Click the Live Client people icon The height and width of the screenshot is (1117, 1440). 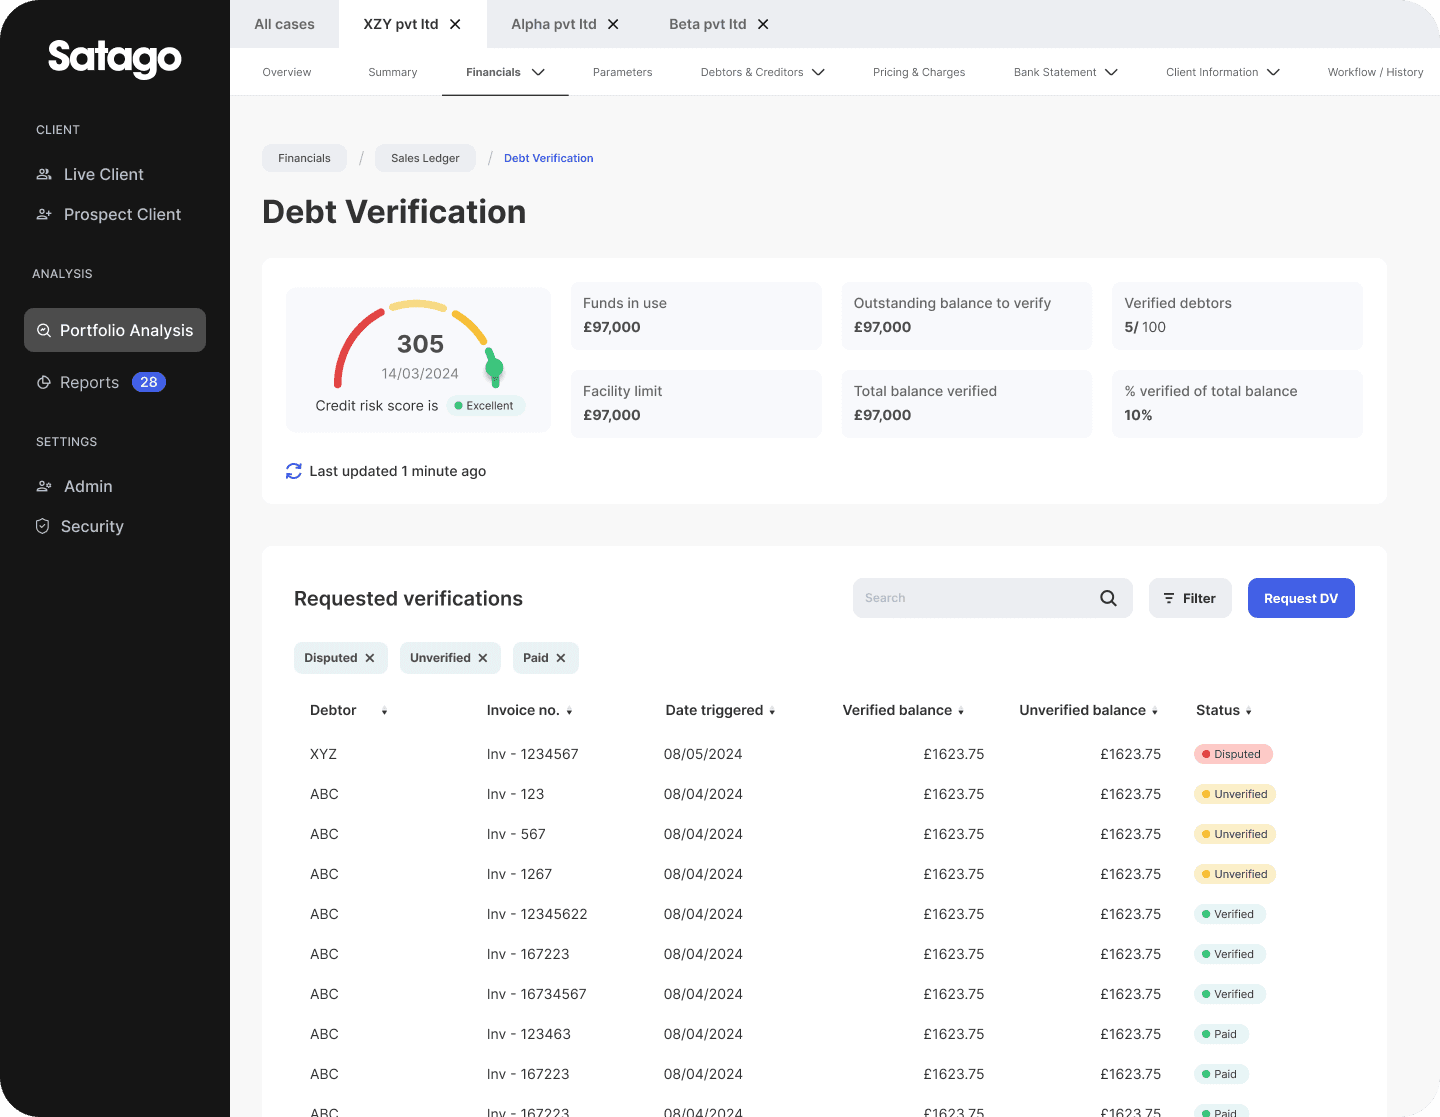(44, 174)
